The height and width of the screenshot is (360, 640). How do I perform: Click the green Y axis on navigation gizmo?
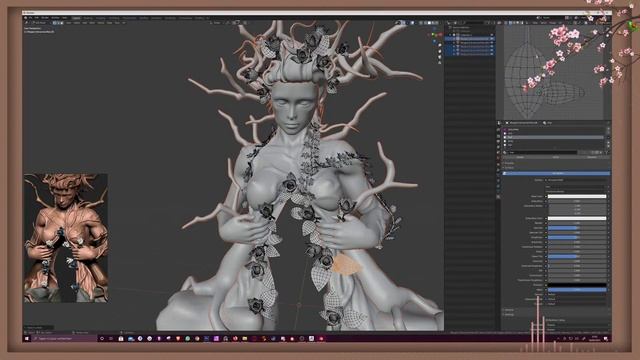coord(433,33)
